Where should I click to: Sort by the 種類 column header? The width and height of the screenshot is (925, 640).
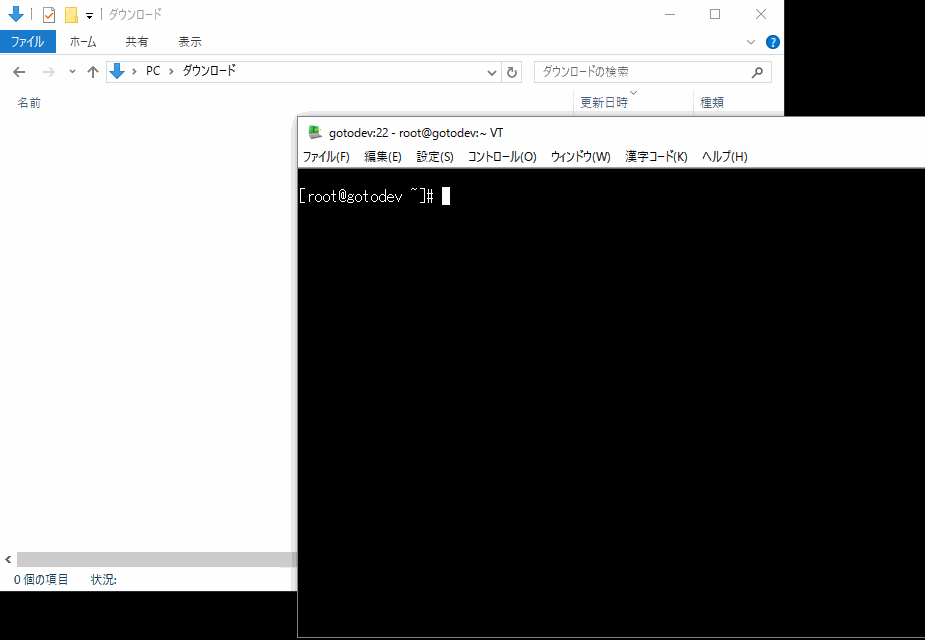tap(712, 103)
